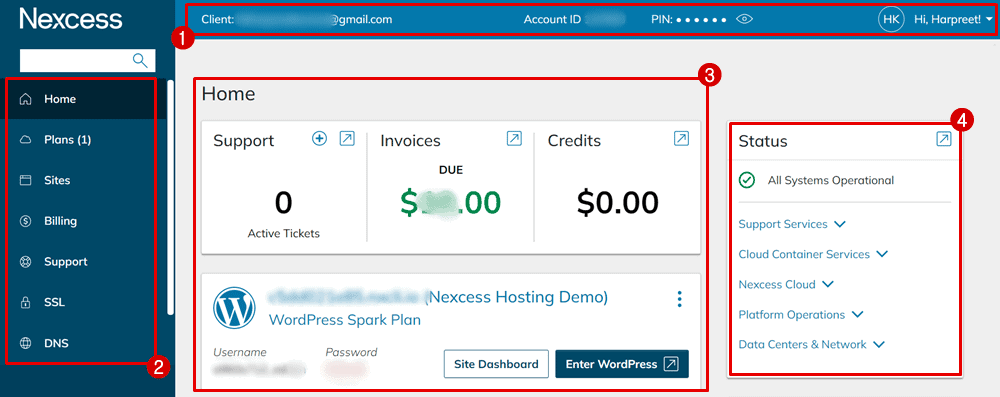Click the sidebar scrollbar
Screen dimensions: 1000x397
(x=170, y=197)
